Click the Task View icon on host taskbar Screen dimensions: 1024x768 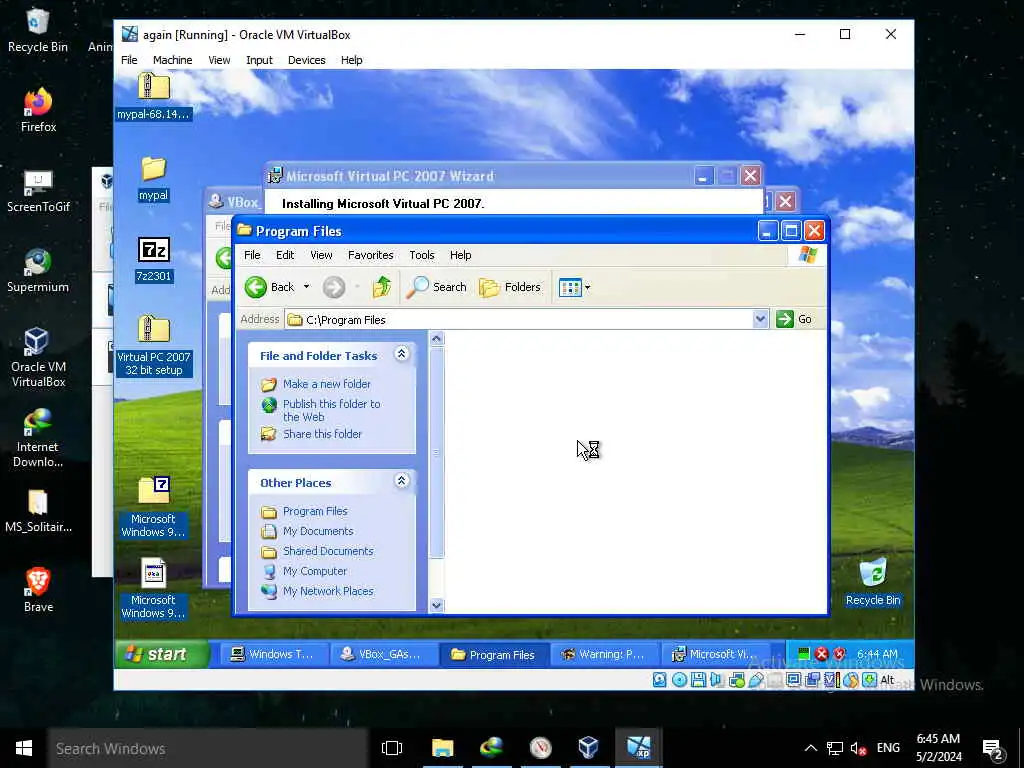pyautogui.click(x=392, y=748)
